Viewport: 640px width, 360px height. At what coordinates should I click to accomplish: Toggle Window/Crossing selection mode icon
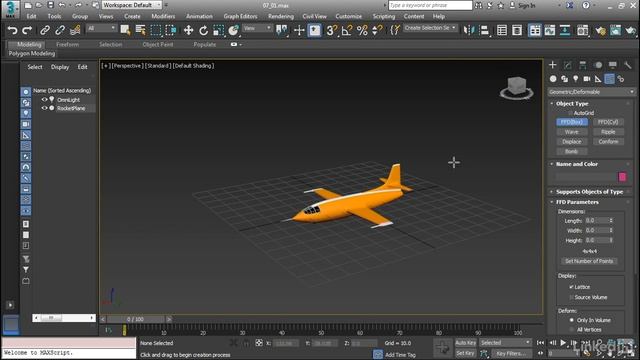pos(171,30)
